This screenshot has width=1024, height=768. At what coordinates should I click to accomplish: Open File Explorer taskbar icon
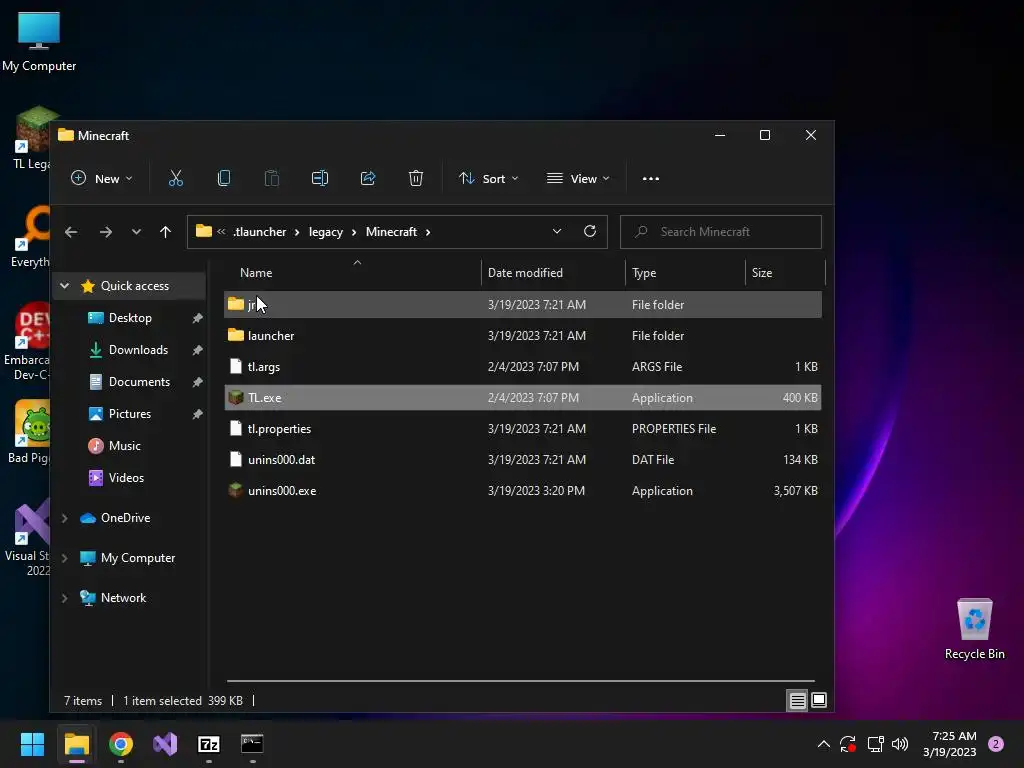tap(77, 744)
